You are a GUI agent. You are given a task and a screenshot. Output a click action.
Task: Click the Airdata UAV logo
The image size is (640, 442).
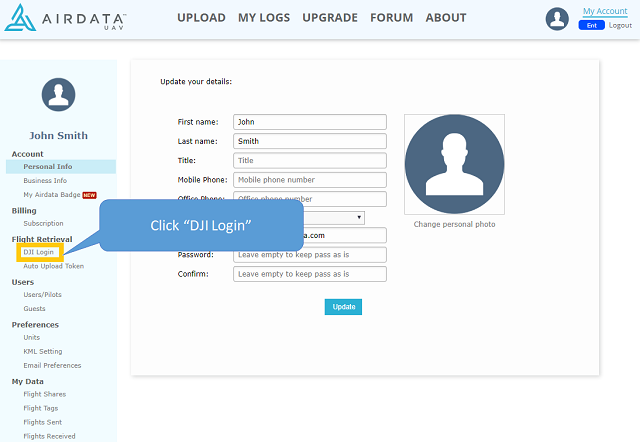click(65, 18)
